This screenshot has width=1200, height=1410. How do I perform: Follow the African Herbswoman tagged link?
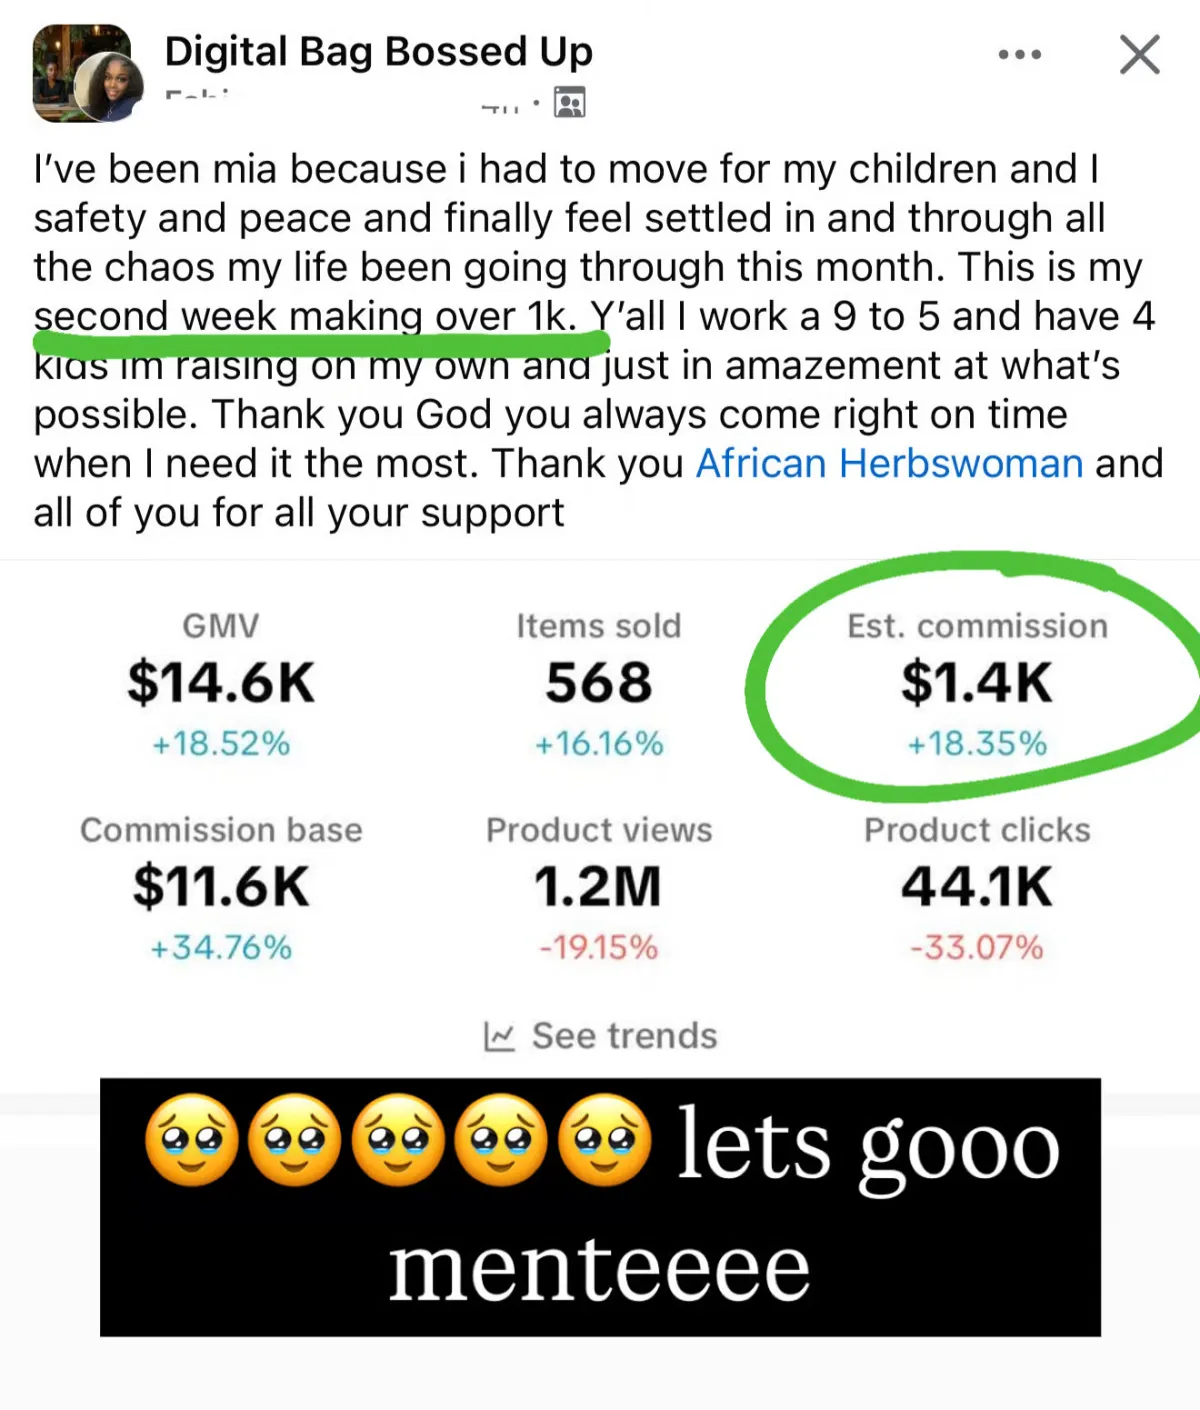(x=889, y=464)
